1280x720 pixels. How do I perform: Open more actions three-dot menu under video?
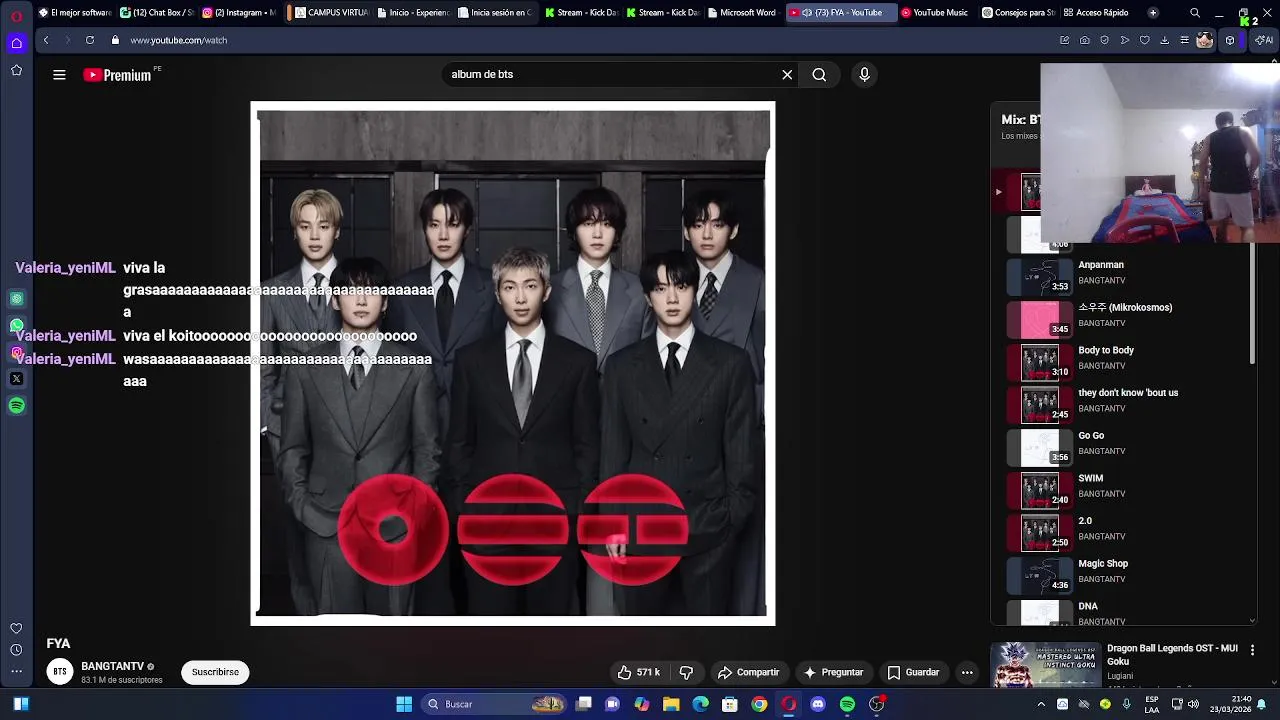967,673
